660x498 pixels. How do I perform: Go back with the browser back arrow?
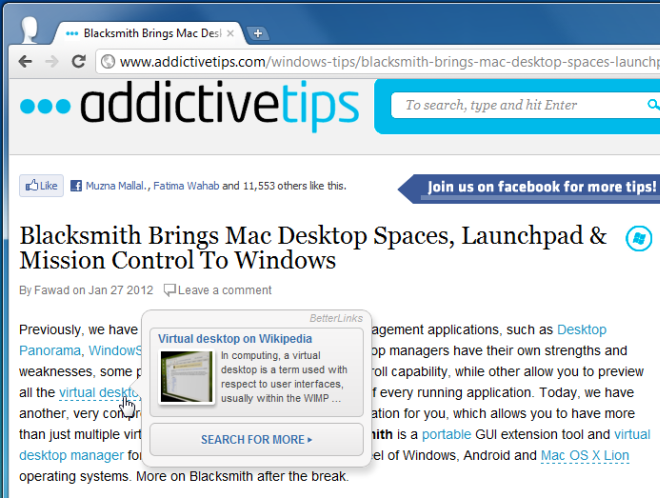(26, 62)
